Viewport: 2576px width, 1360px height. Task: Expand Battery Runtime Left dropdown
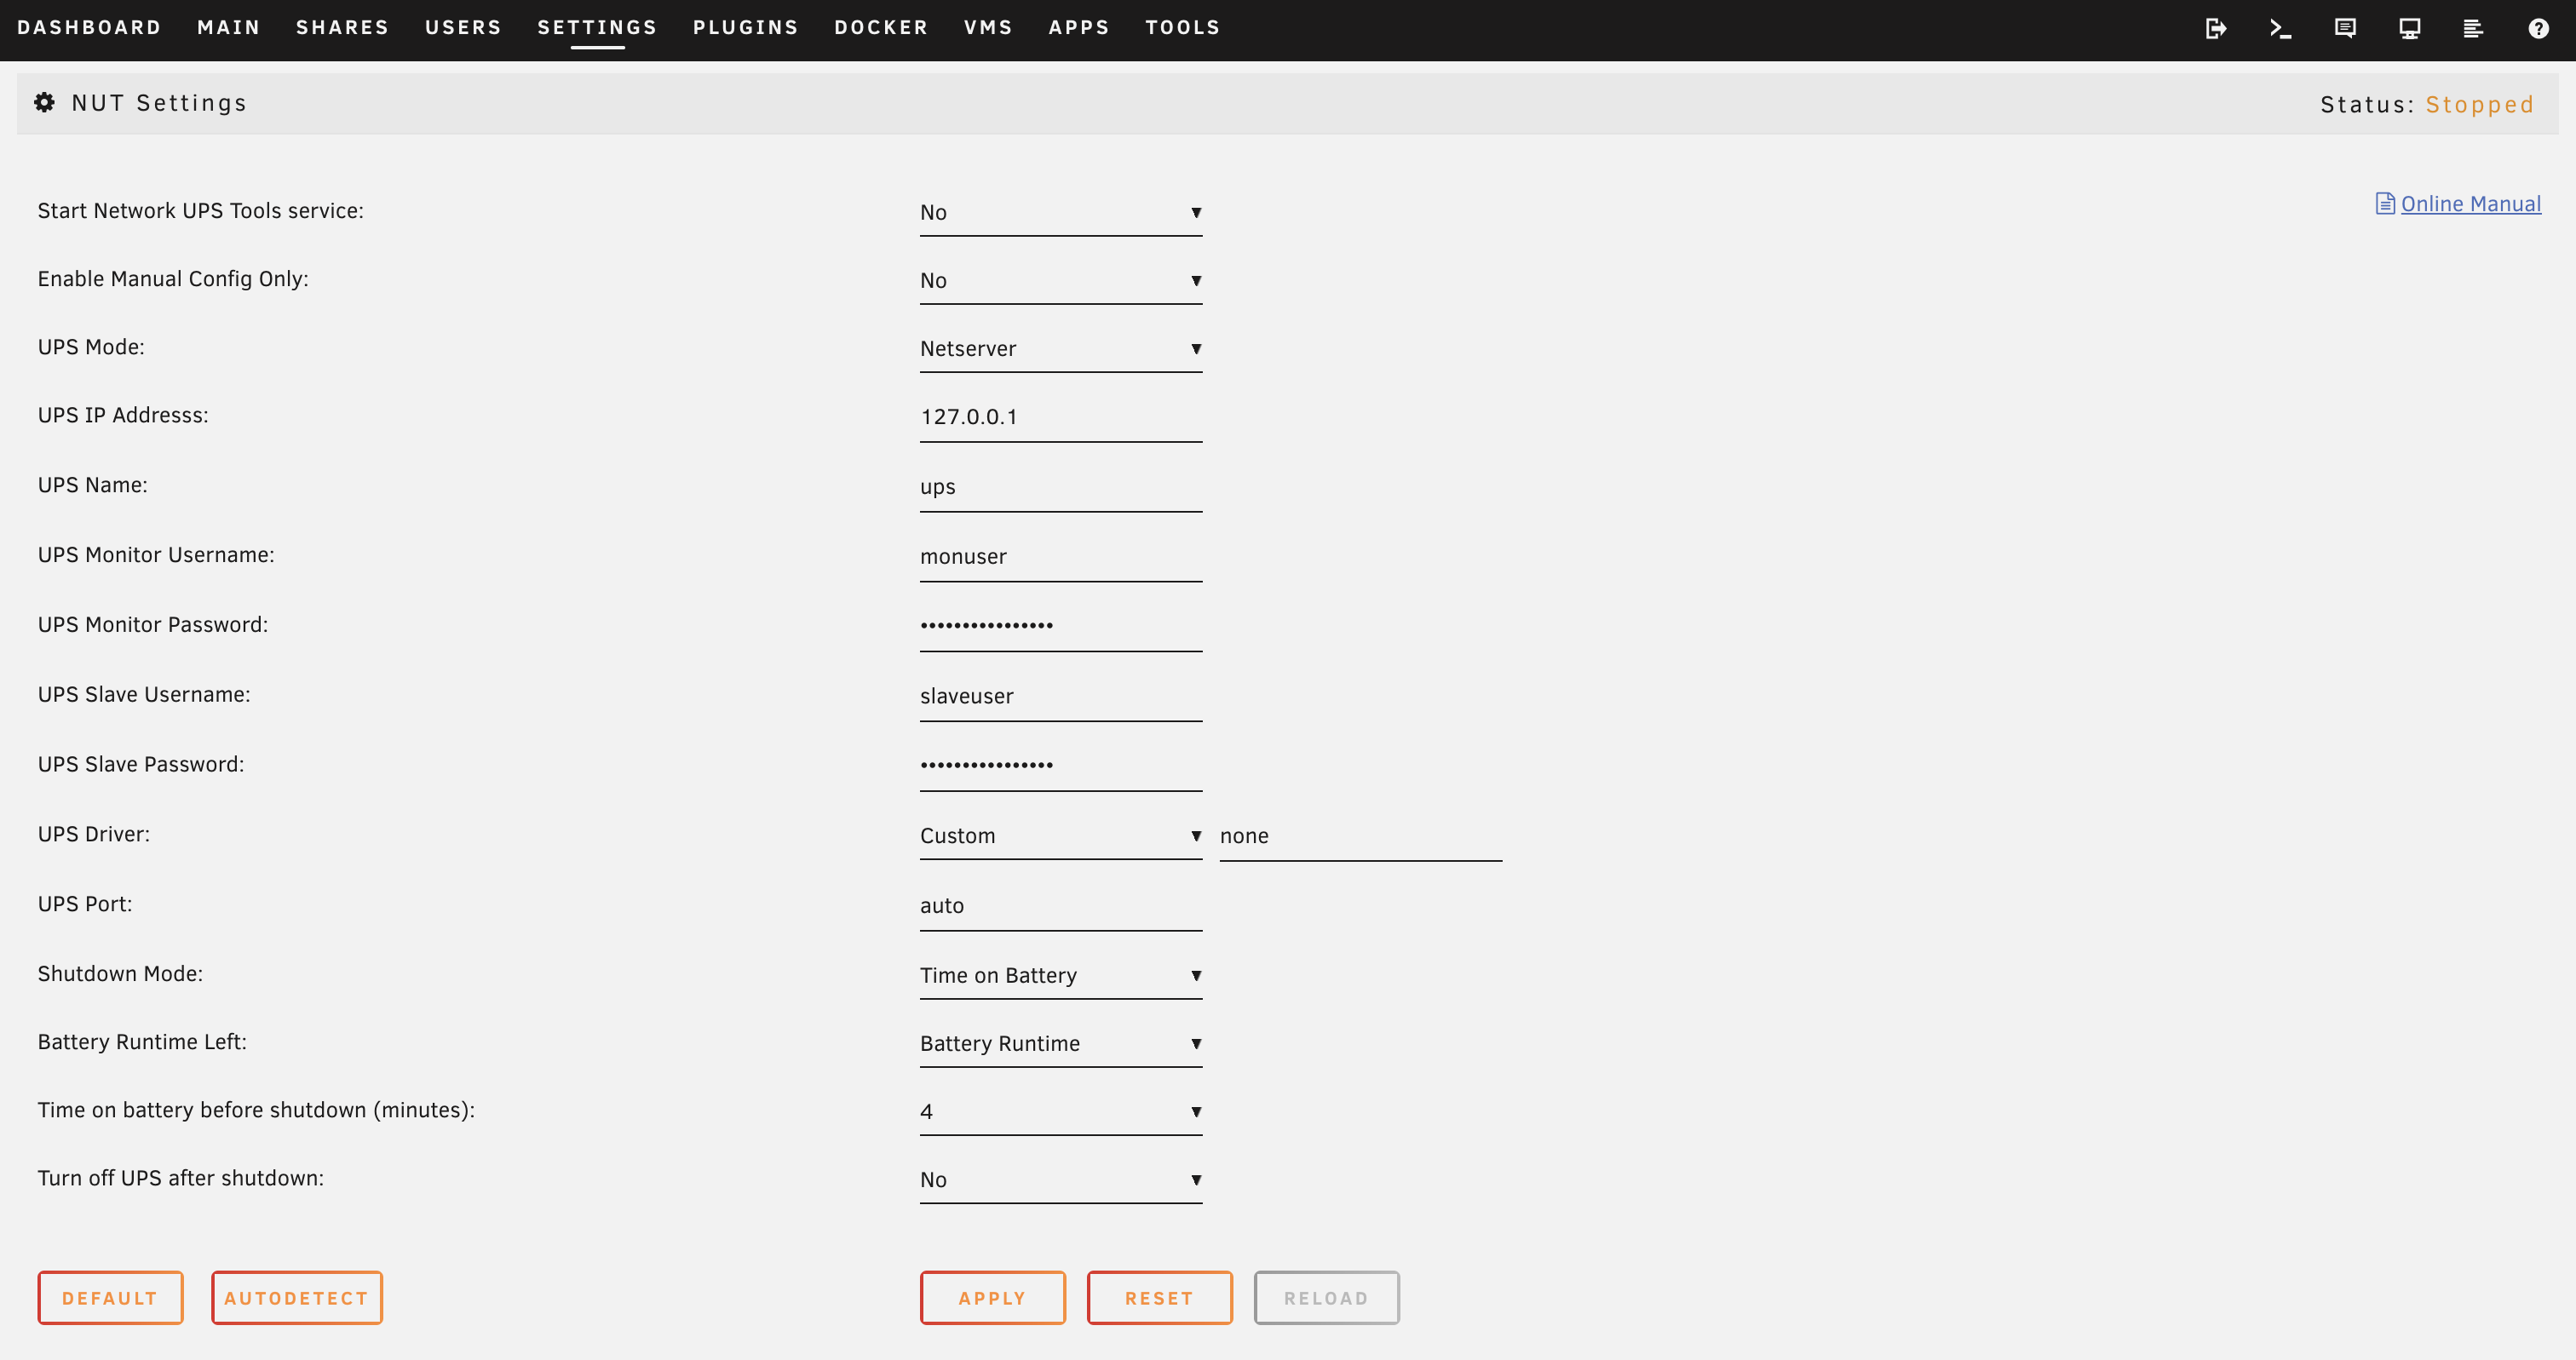coord(1061,1043)
